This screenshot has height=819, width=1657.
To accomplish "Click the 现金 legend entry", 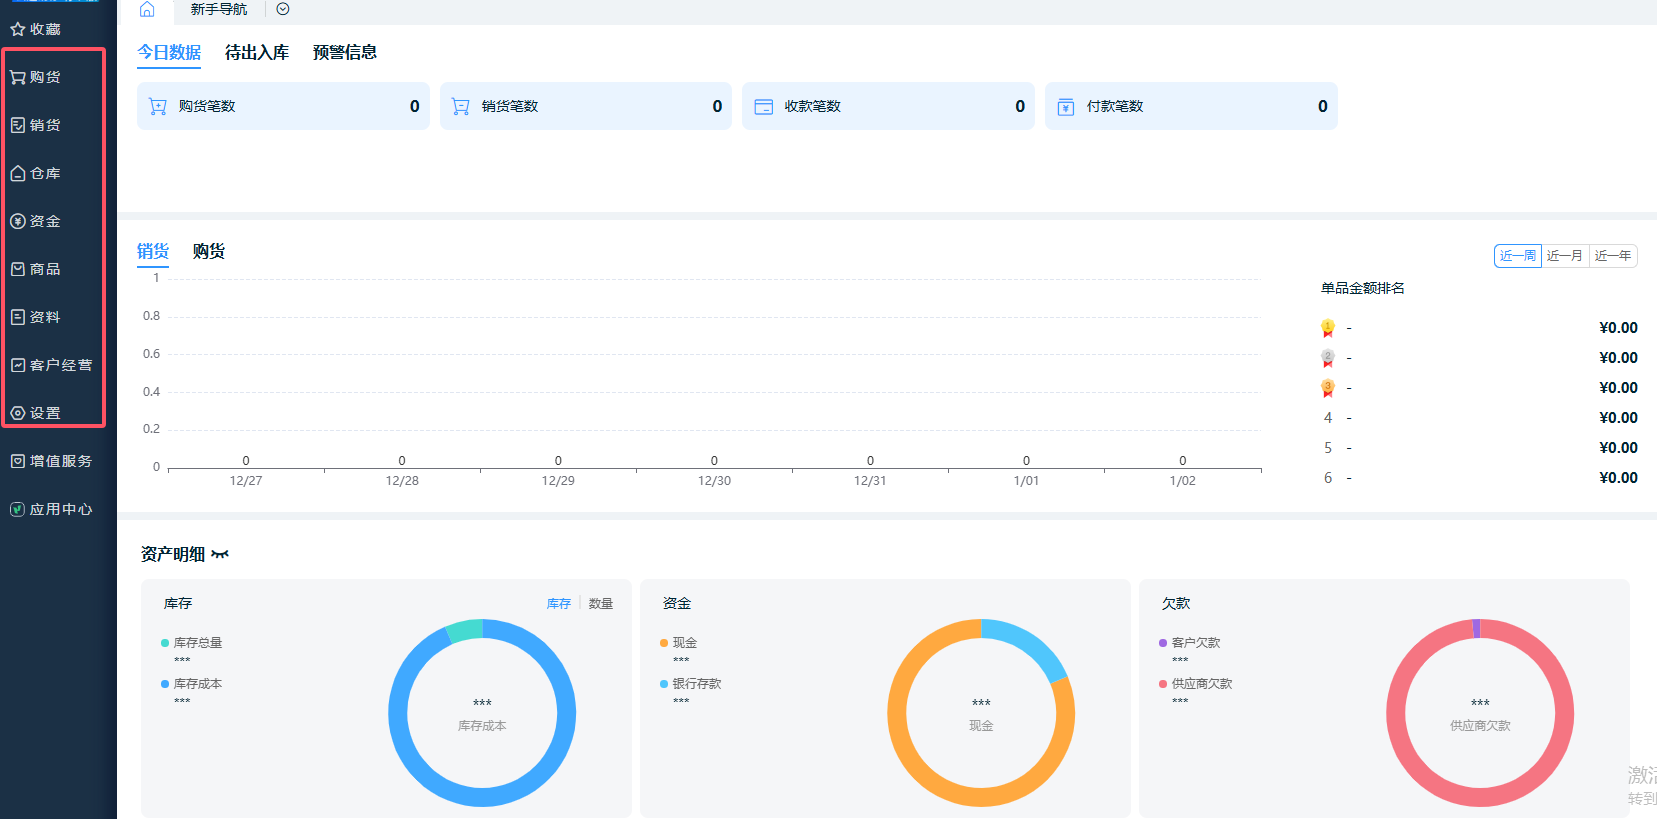I will tap(679, 643).
